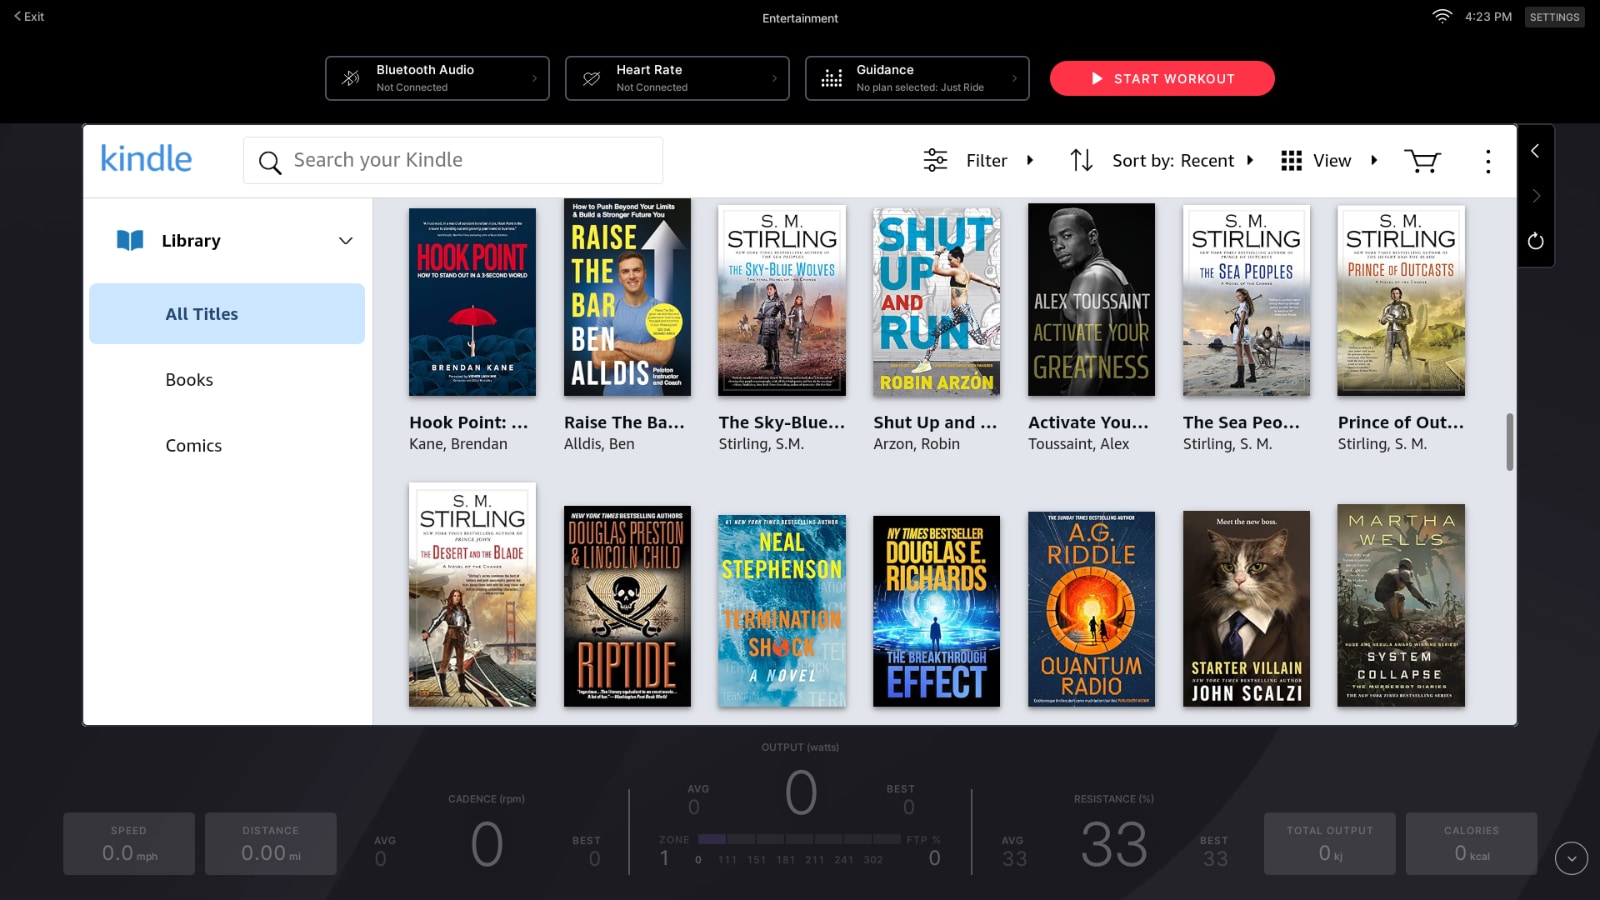The height and width of the screenshot is (900, 1600).
Task: Reload the page with the refresh icon
Action: coord(1536,241)
